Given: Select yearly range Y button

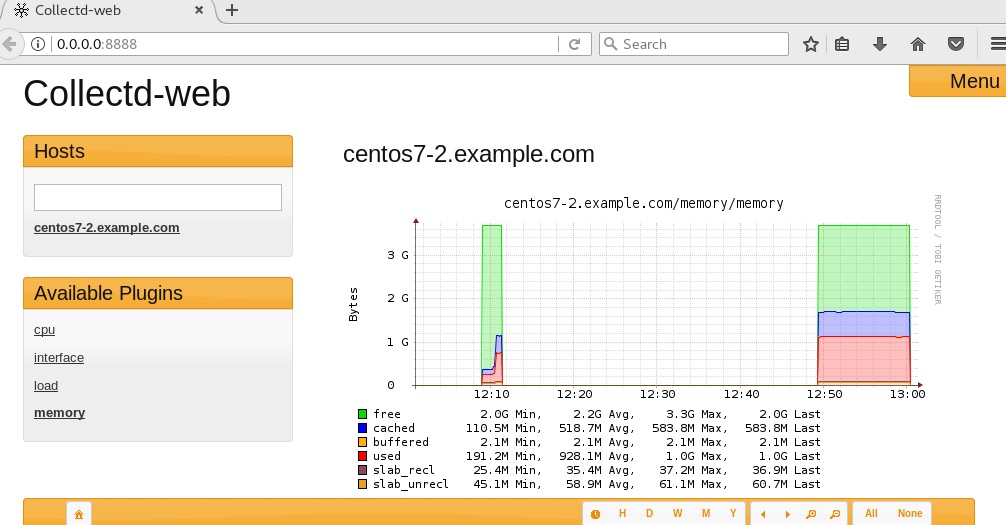Looking at the screenshot, I should click(733, 513).
